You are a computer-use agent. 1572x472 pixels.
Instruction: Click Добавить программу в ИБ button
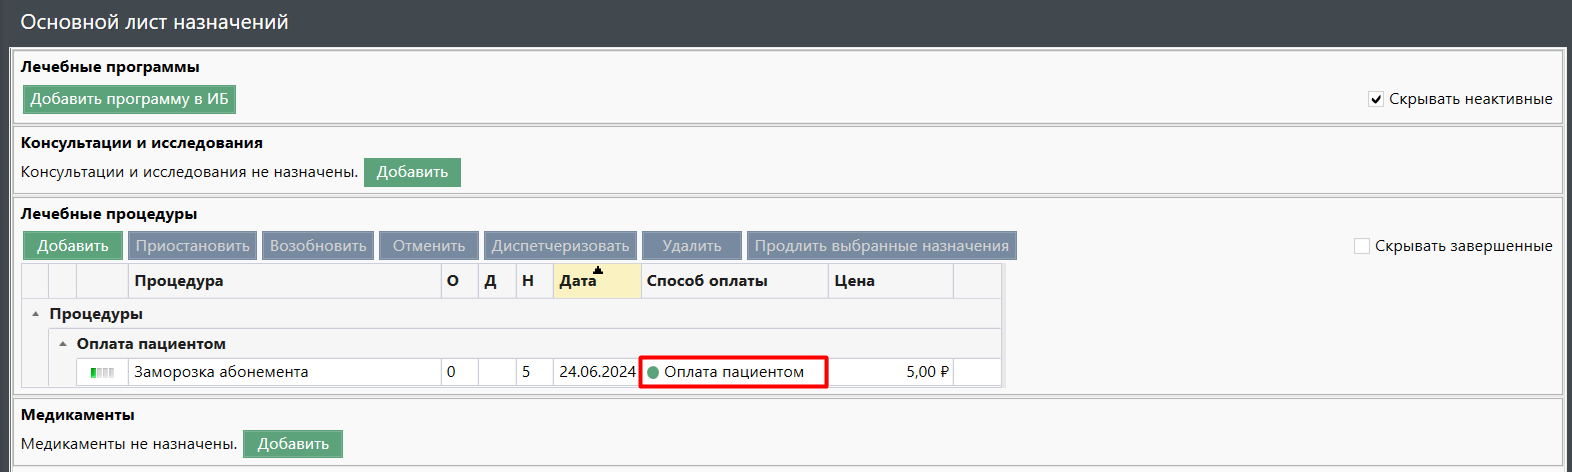coord(129,99)
